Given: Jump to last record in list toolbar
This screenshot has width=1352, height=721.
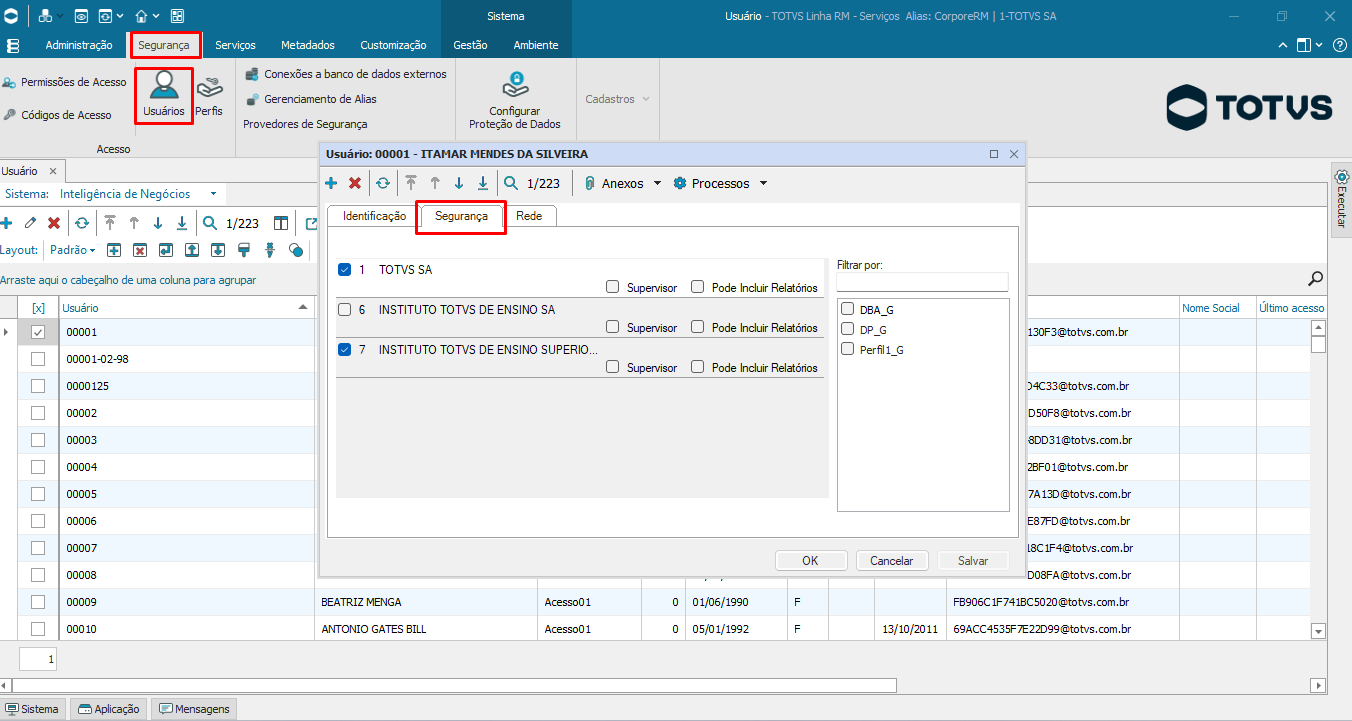Looking at the screenshot, I should click(x=182, y=223).
